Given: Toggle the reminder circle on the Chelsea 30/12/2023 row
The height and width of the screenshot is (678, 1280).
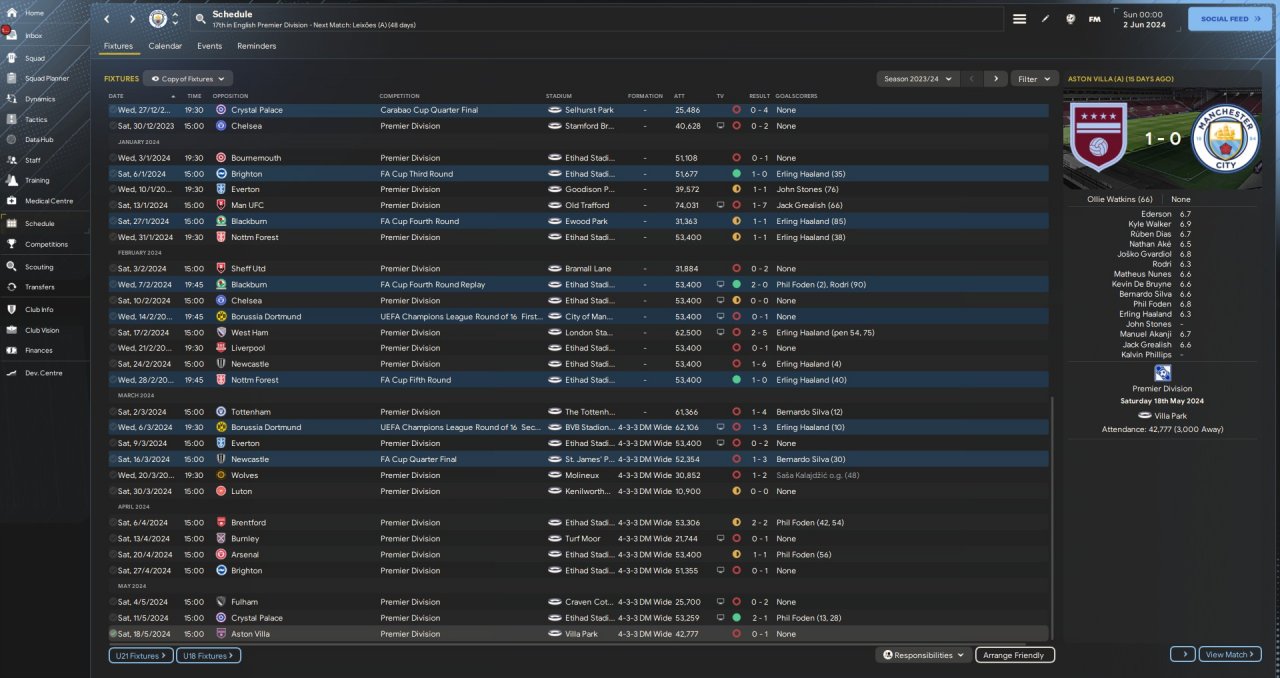Looking at the screenshot, I should [113, 126].
